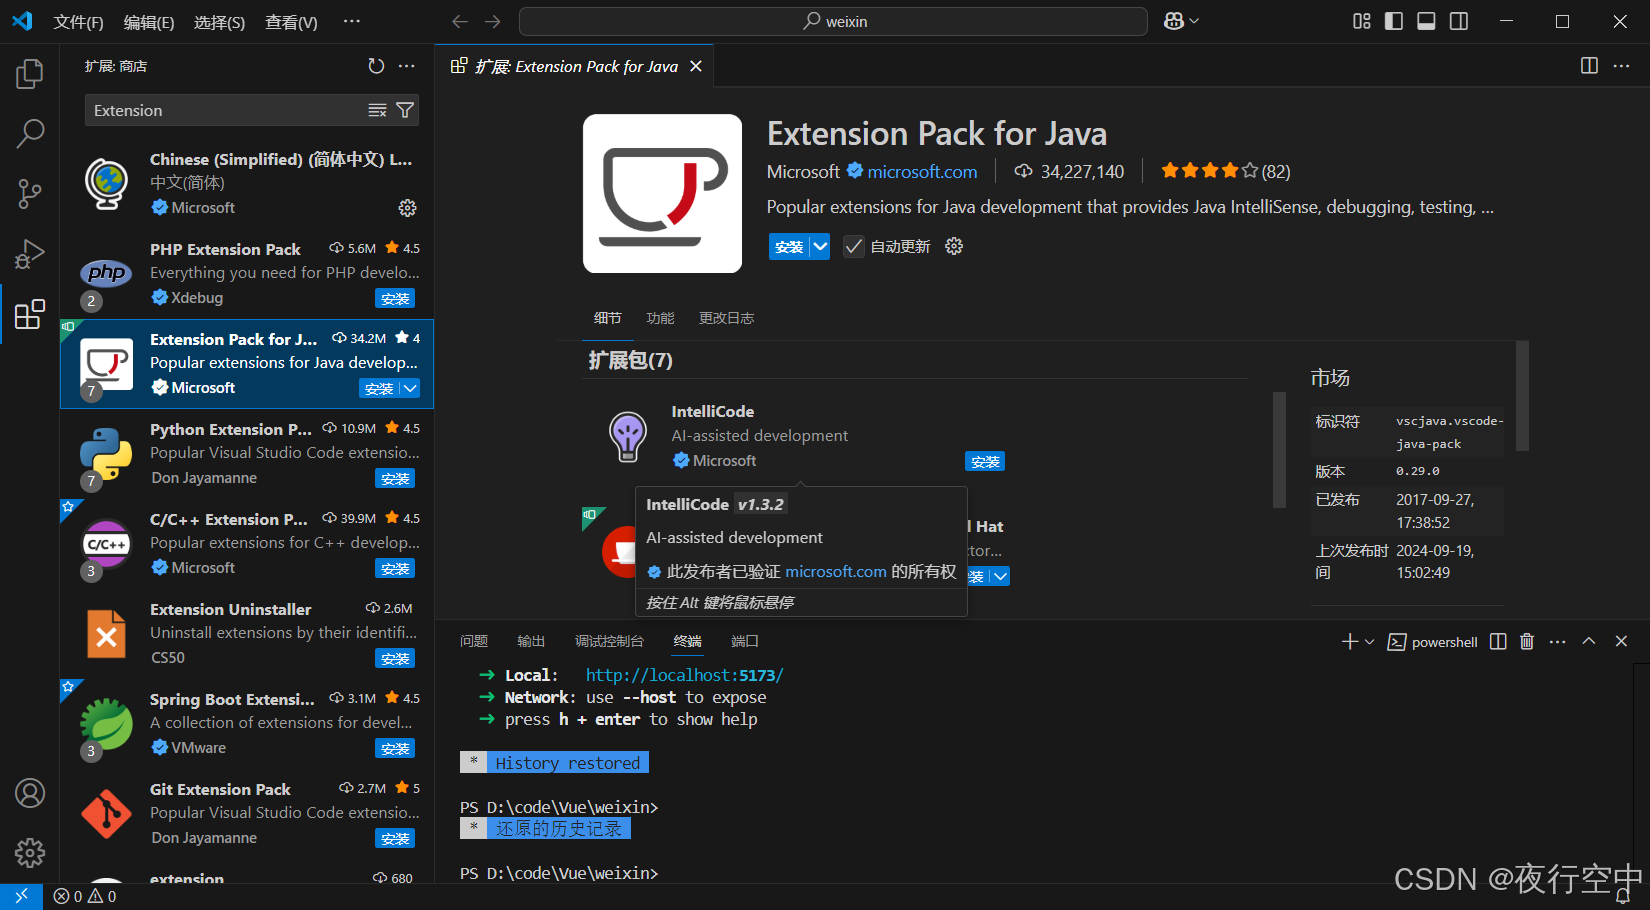Clear extensions search results icon
The width and height of the screenshot is (1650, 910).
pyautogui.click(x=377, y=110)
